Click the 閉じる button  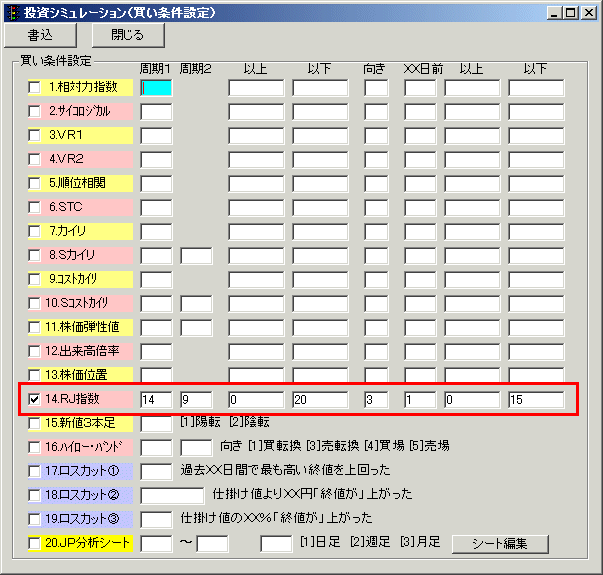click(x=128, y=35)
